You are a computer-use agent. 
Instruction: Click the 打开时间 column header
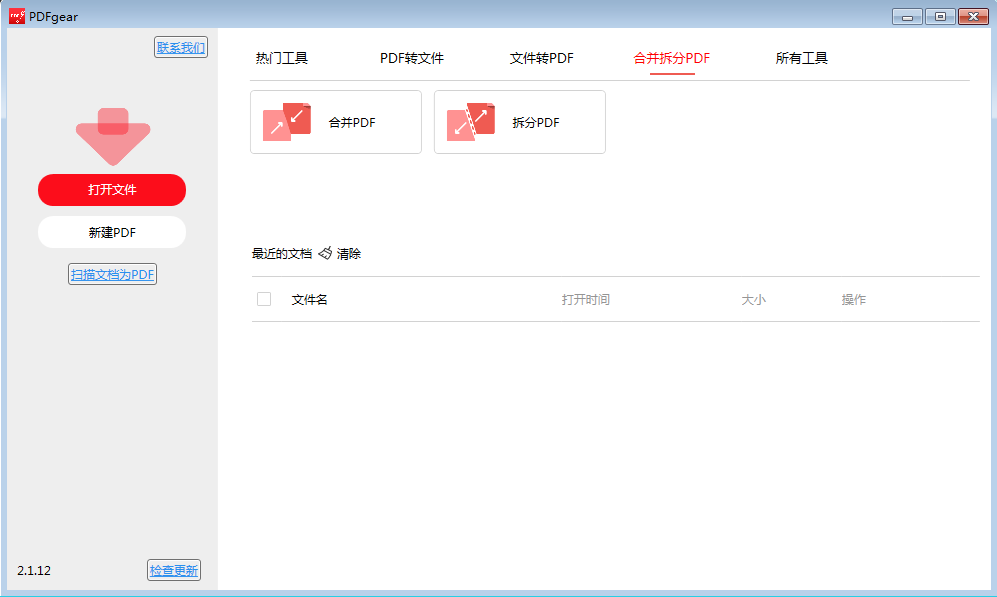coord(585,300)
